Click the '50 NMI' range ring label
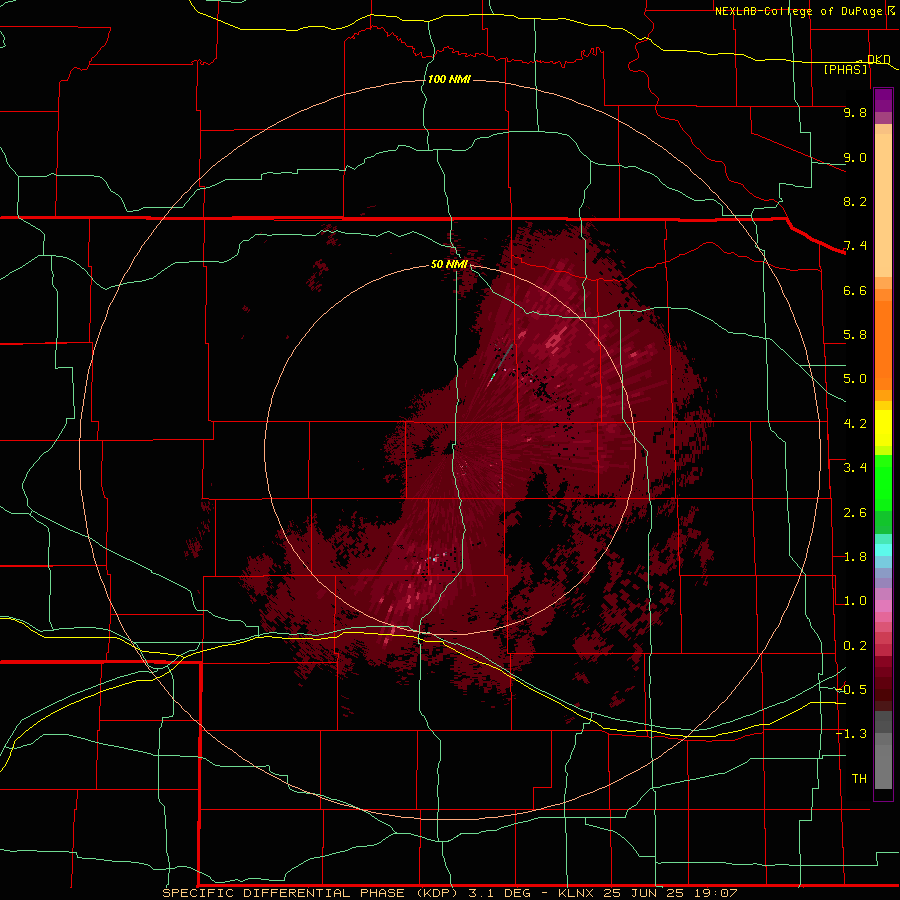The width and height of the screenshot is (900, 900). 449,264
